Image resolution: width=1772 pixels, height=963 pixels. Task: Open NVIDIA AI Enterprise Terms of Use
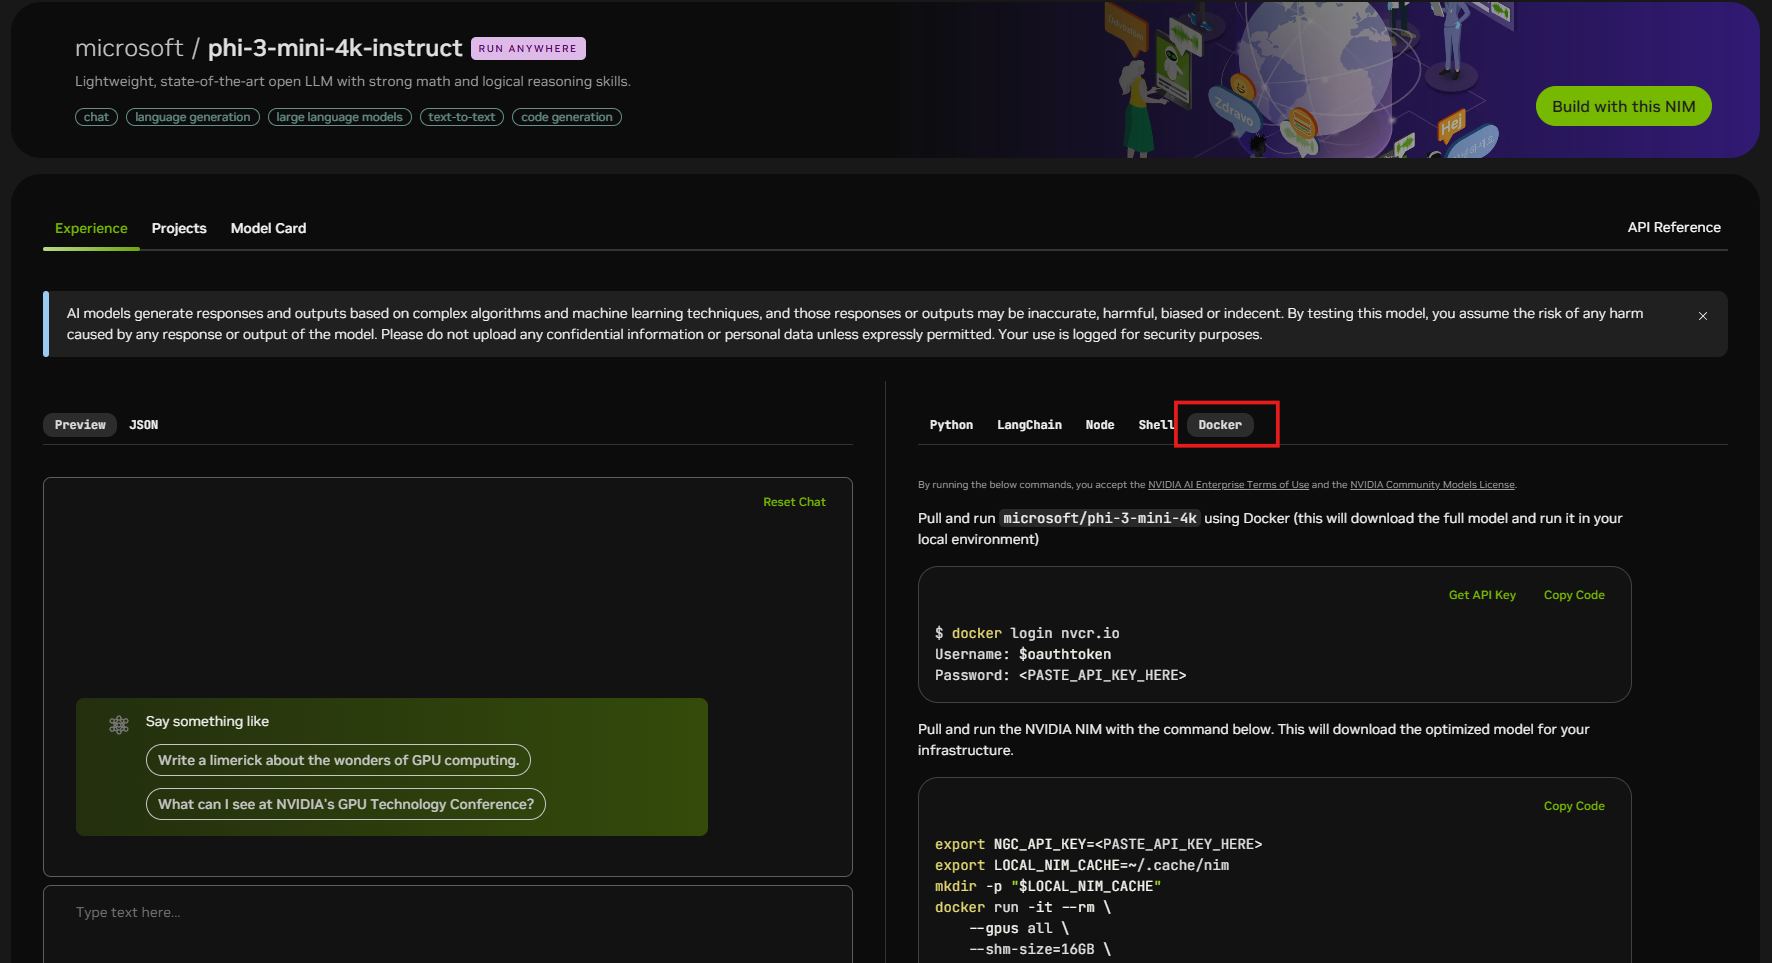[x=1228, y=485]
